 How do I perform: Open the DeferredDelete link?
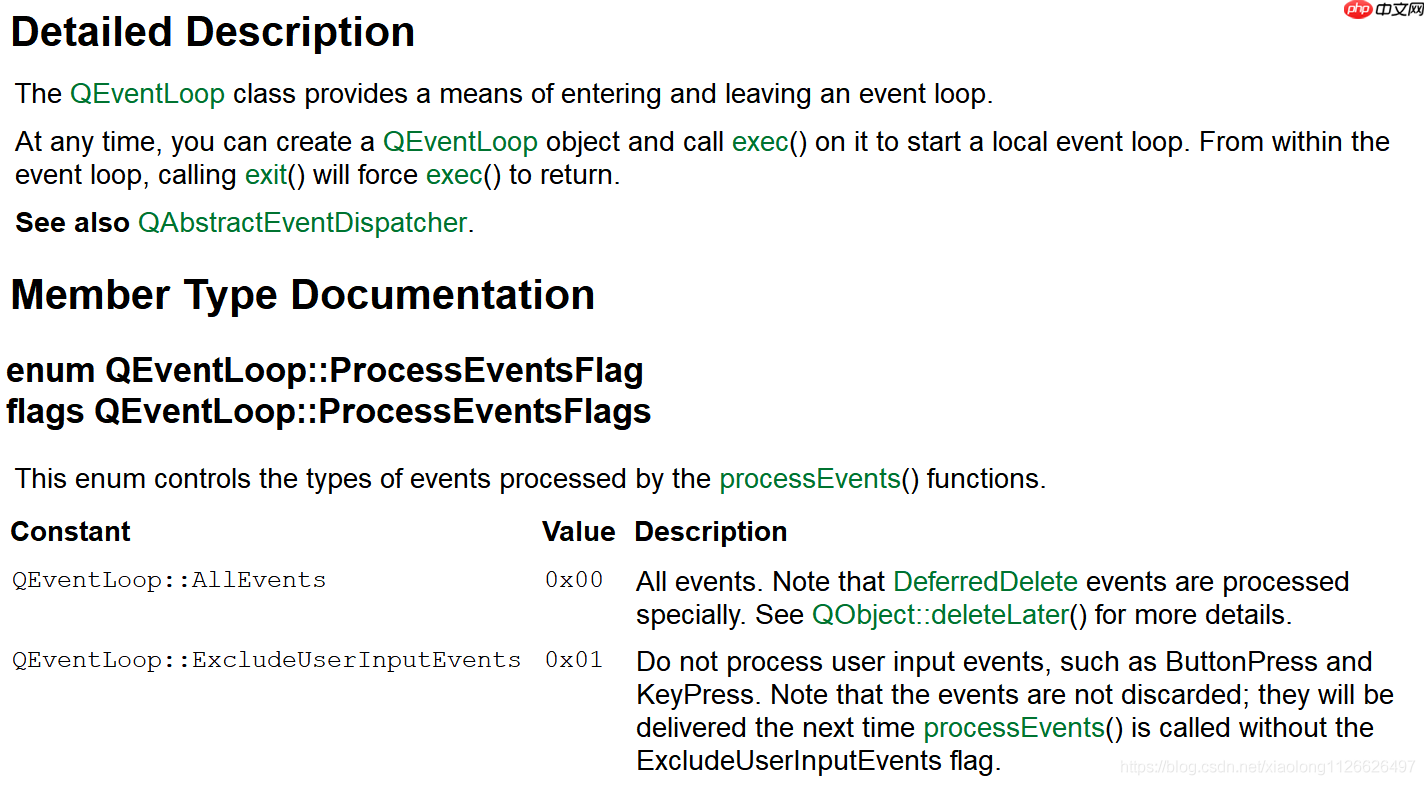(985, 582)
